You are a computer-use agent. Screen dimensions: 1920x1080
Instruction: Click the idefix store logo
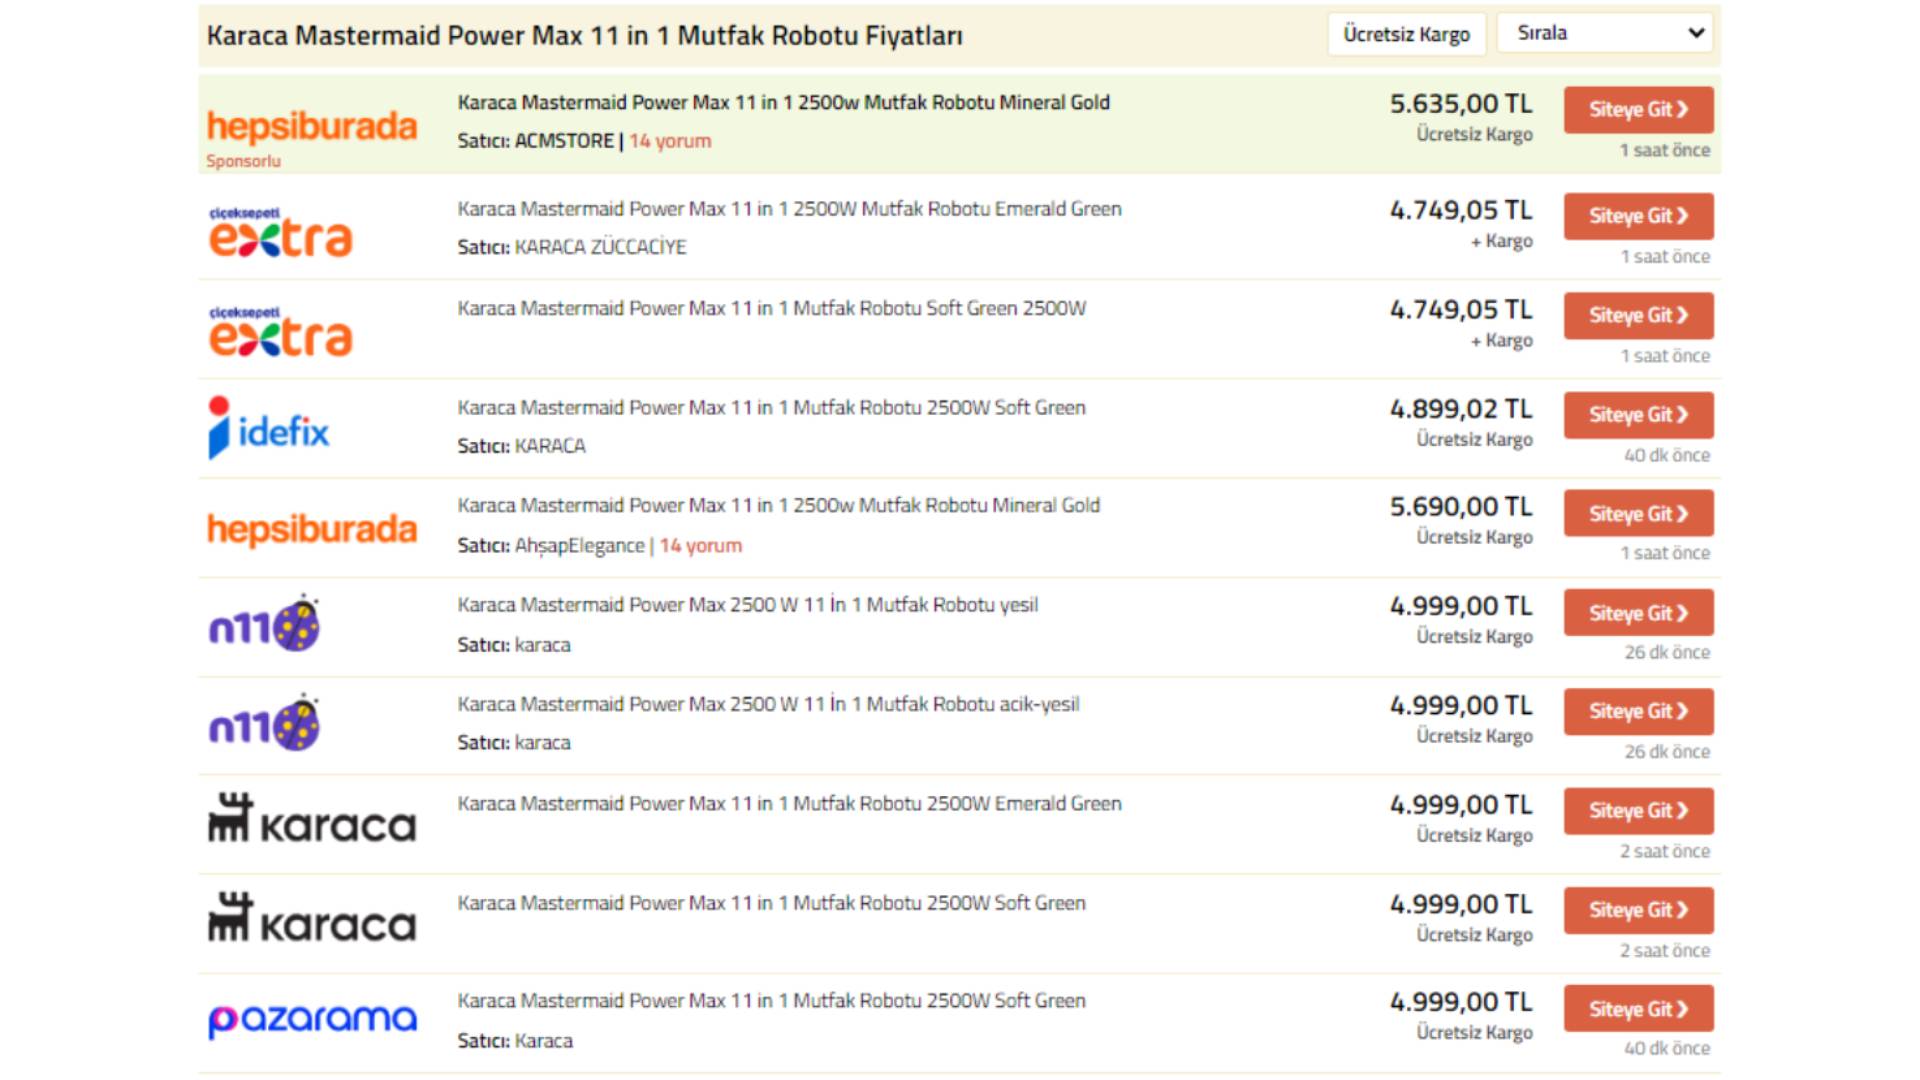click(269, 428)
